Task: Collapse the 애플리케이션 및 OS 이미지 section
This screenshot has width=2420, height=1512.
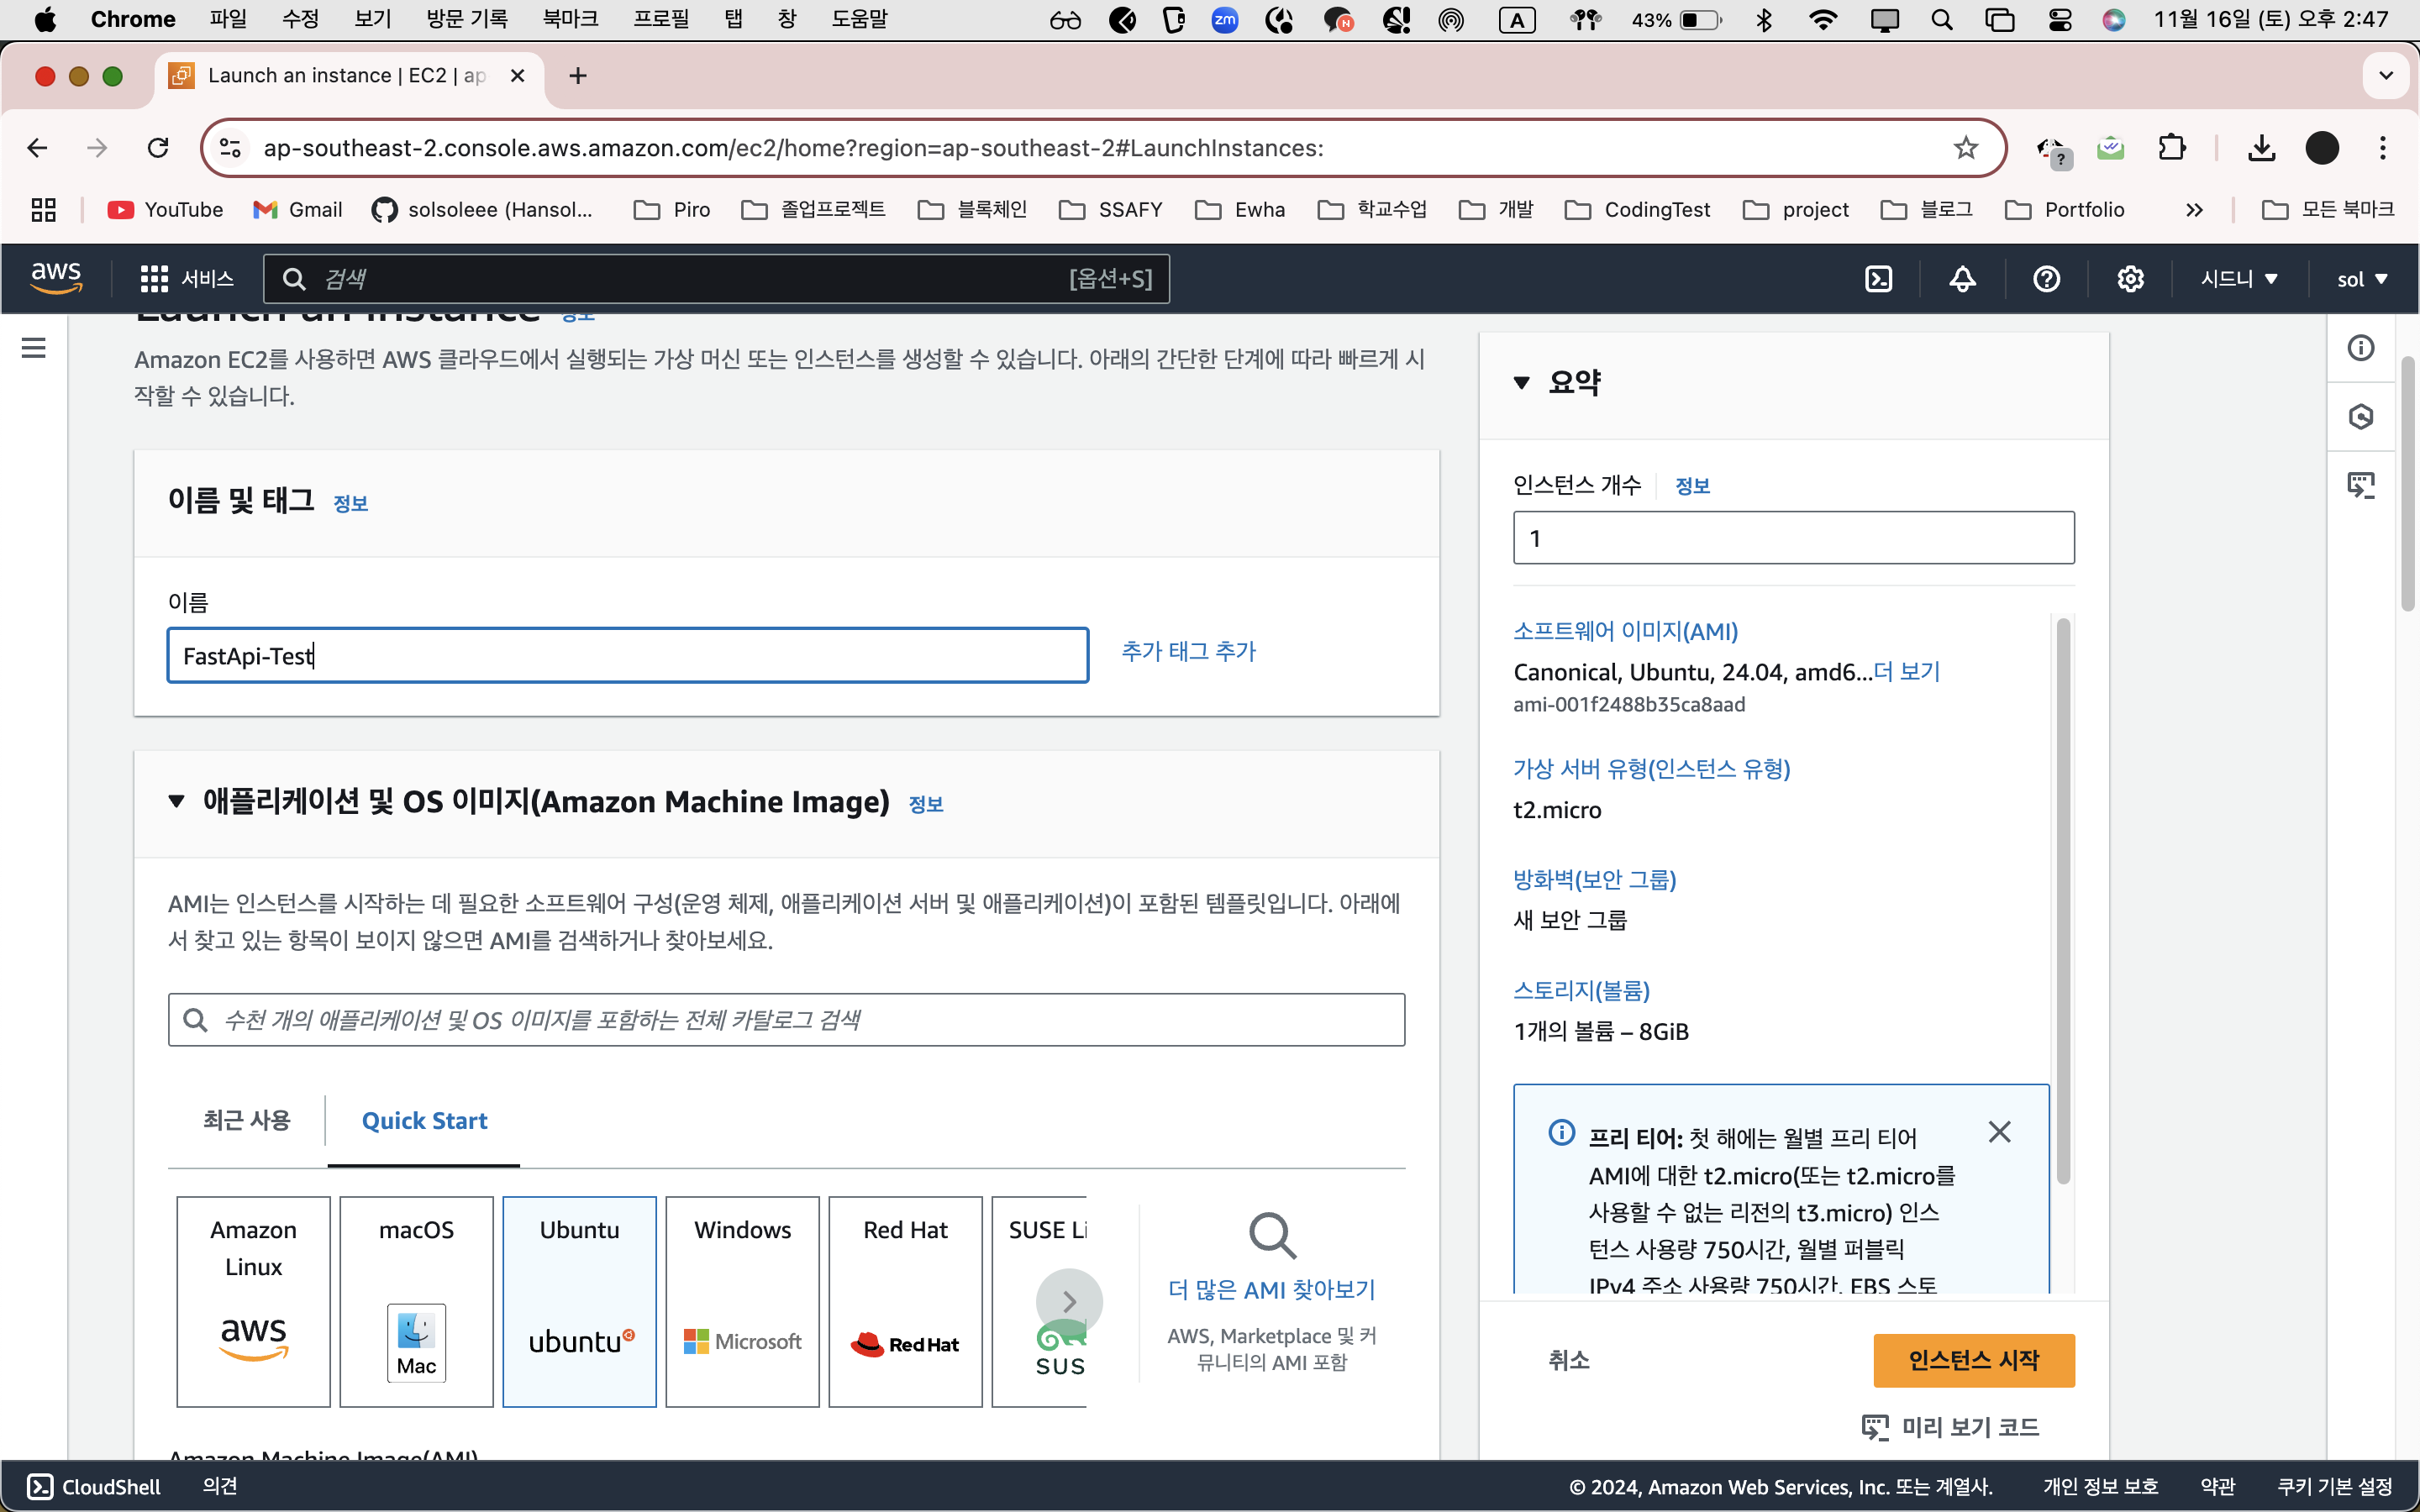Action: coord(177,801)
